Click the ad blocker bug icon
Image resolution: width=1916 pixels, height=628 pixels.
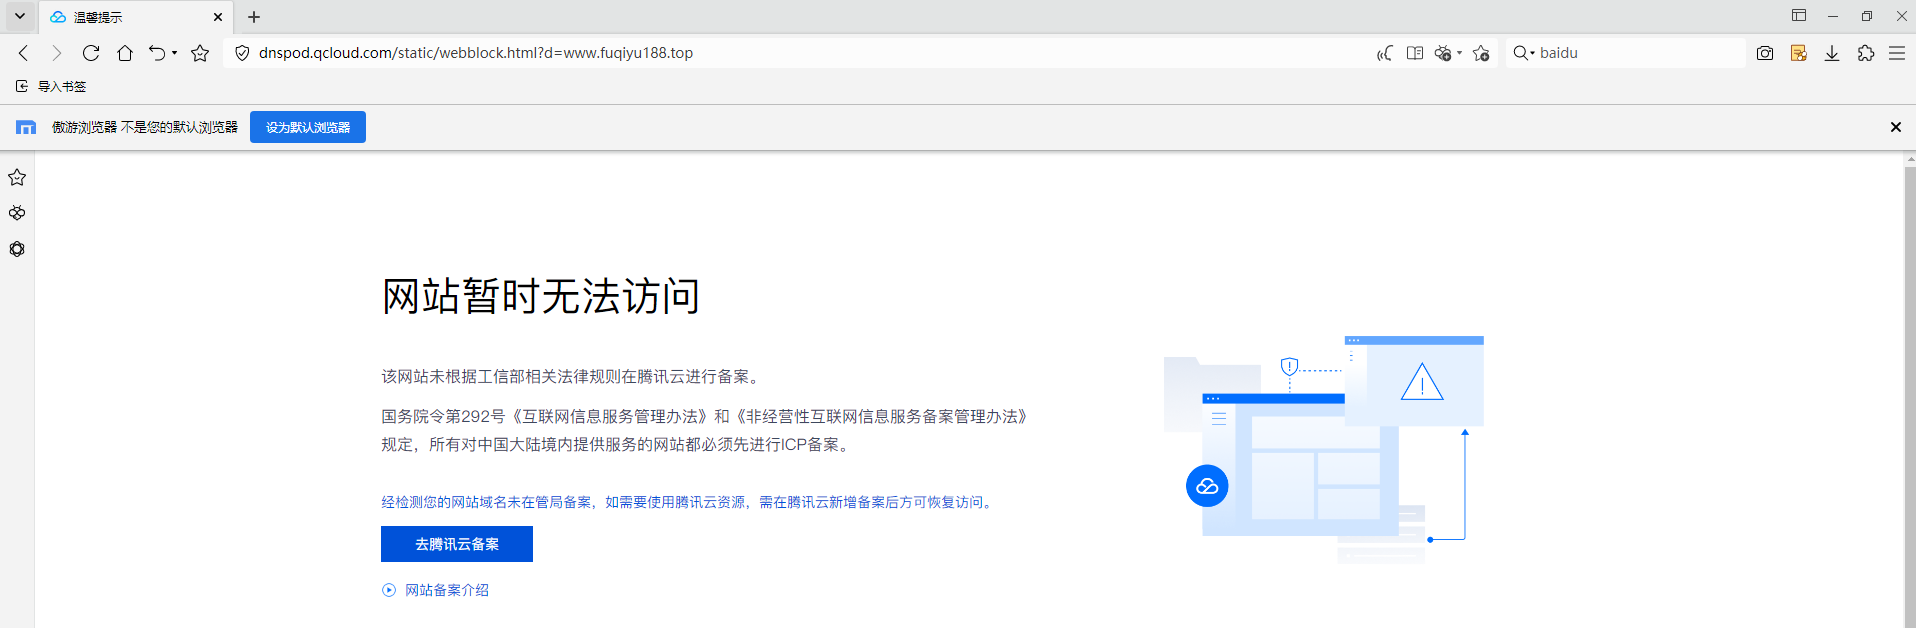coord(1443,53)
